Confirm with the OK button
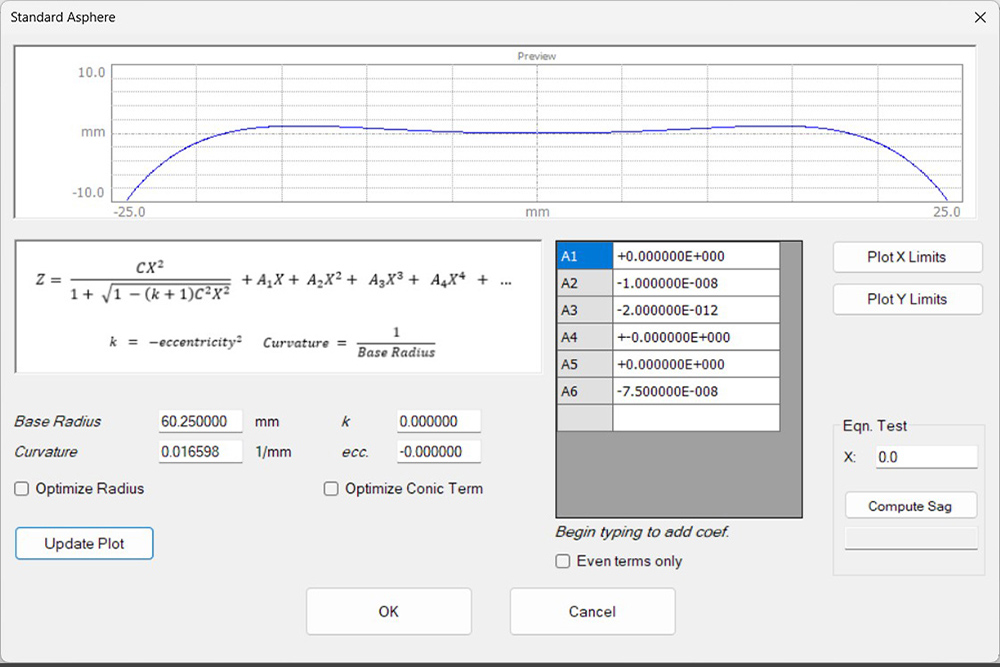1000x667 pixels. pos(388,612)
